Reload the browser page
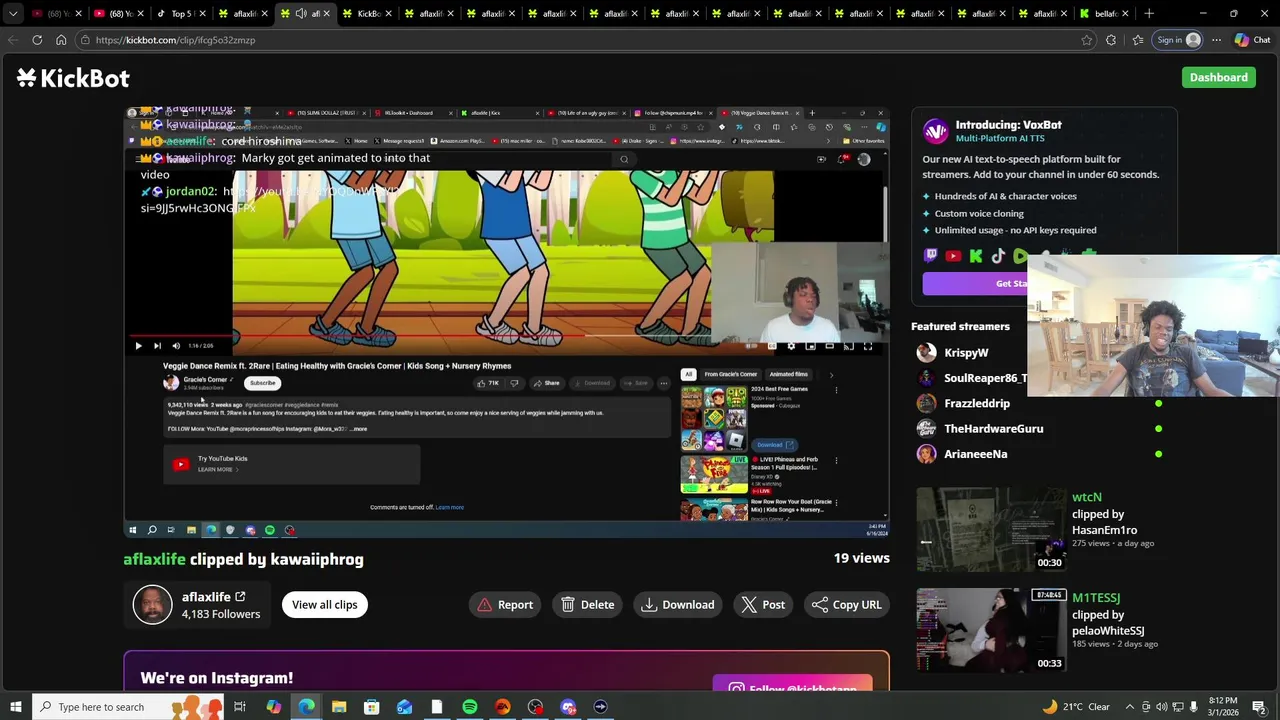 37,40
